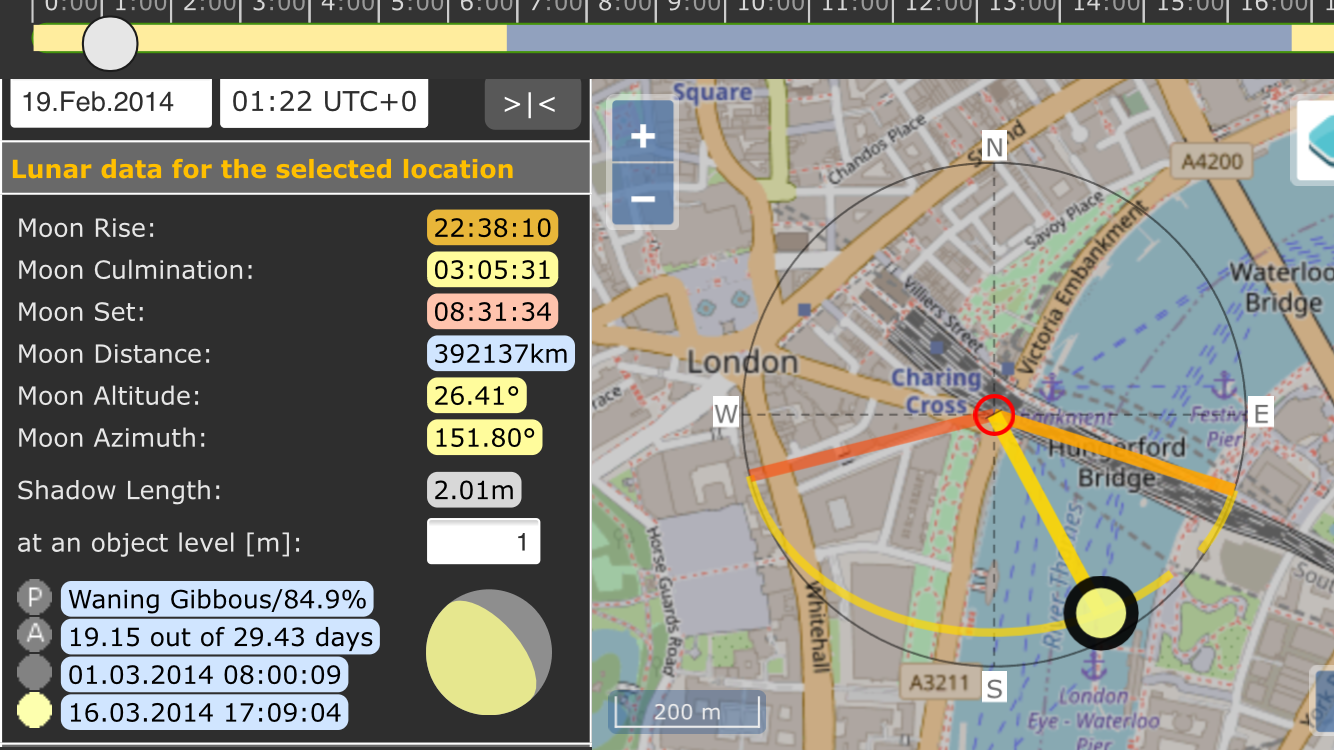This screenshot has width=1334, height=750.
Task: Click the P phase icon
Action: point(35,598)
